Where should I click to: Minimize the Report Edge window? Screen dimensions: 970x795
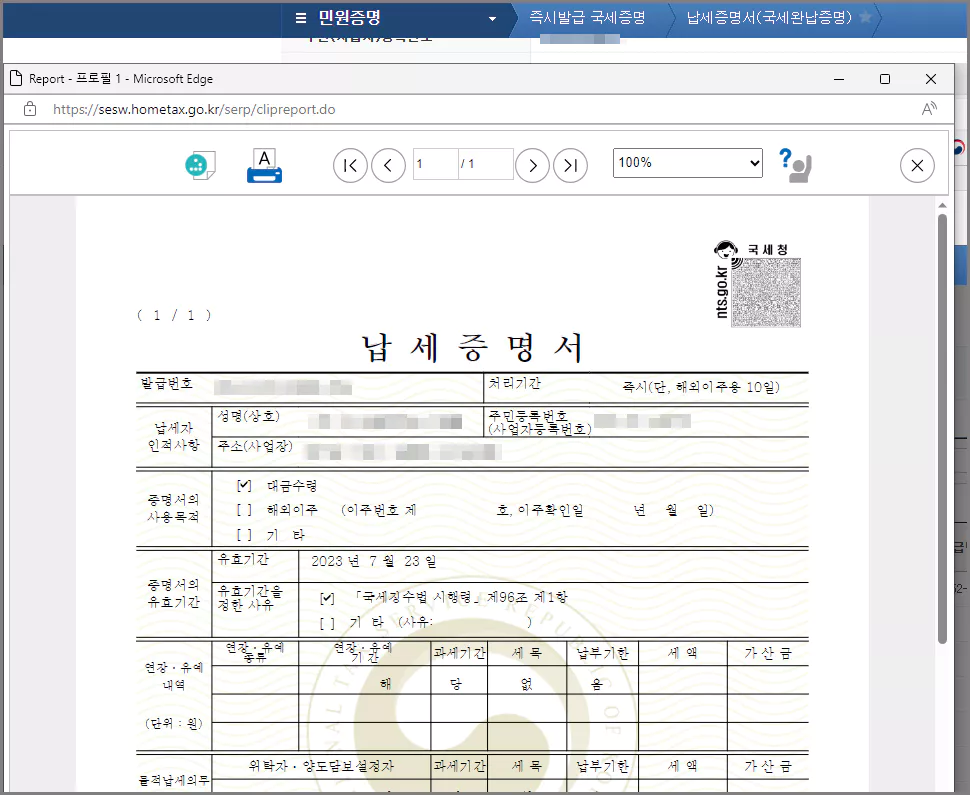pyautogui.click(x=839, y=79)
